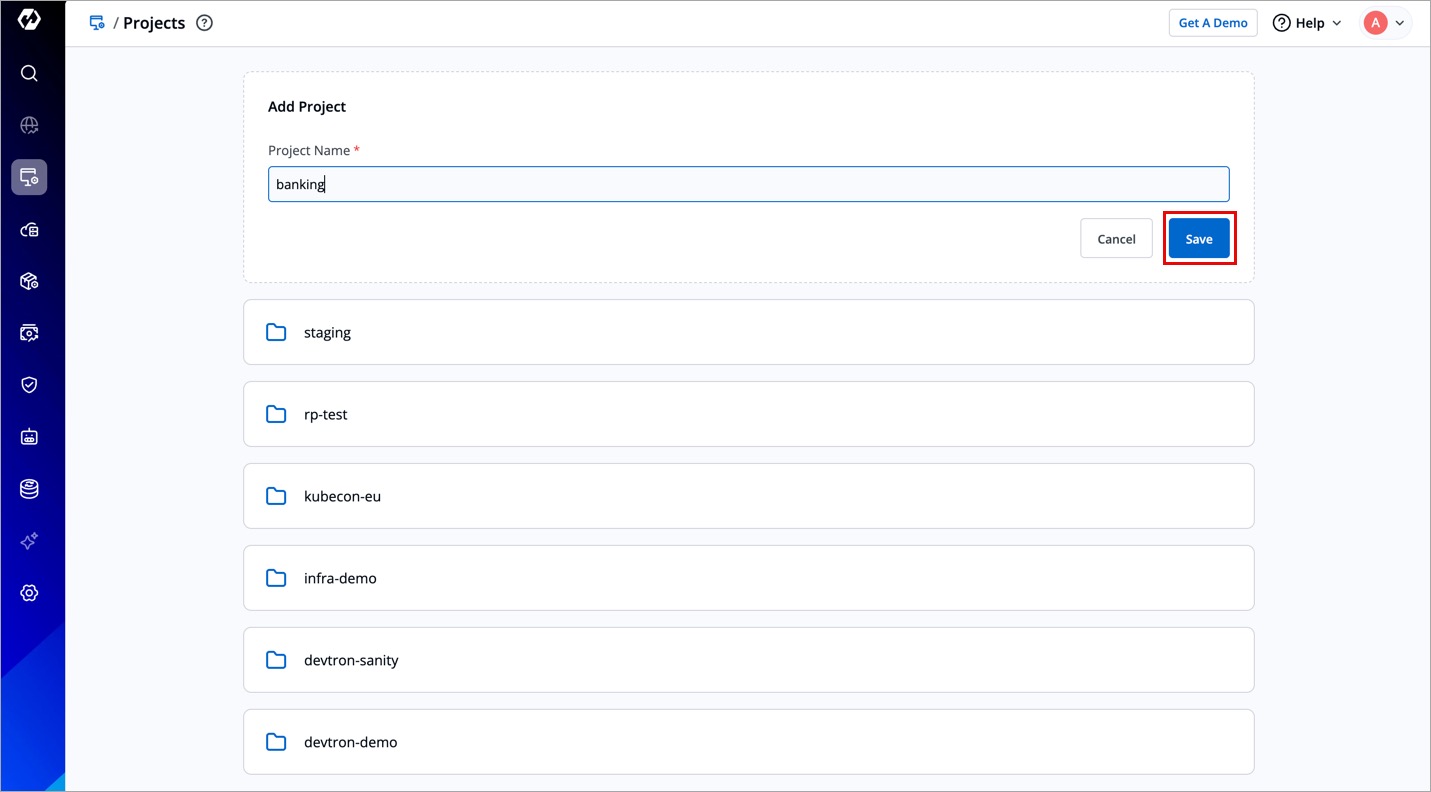This screenshot has width=1431, height=792.
Task: Click the Devtron logo in sidebar
Action: point(29,21)
